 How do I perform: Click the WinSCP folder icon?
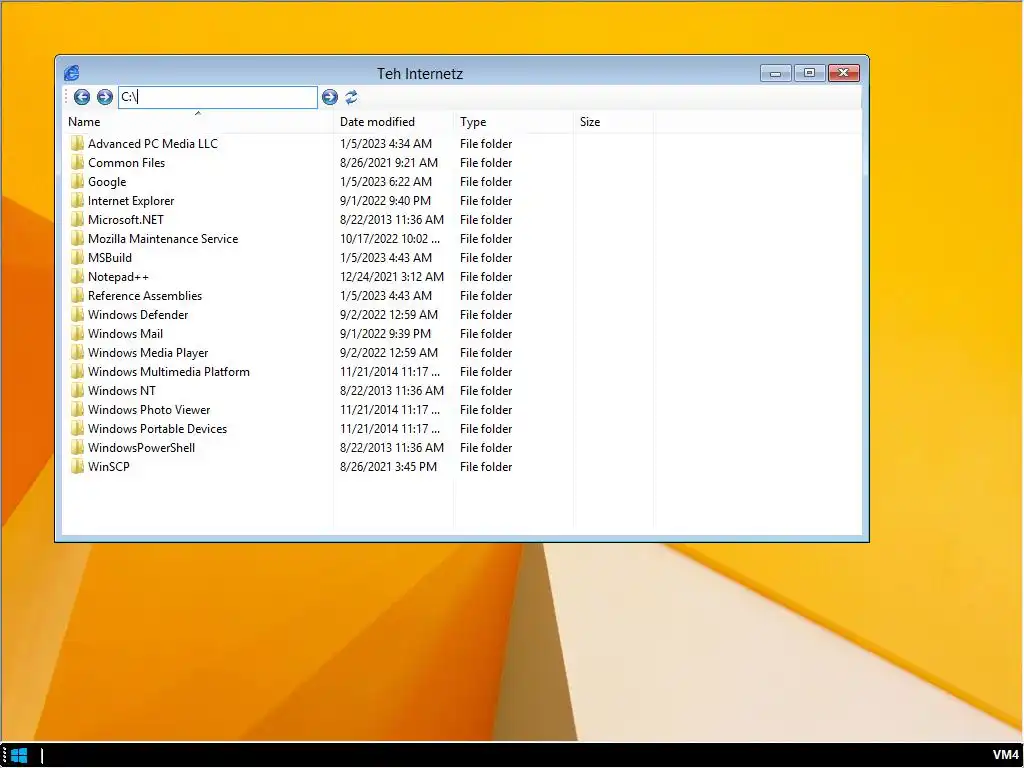point(77,465)
